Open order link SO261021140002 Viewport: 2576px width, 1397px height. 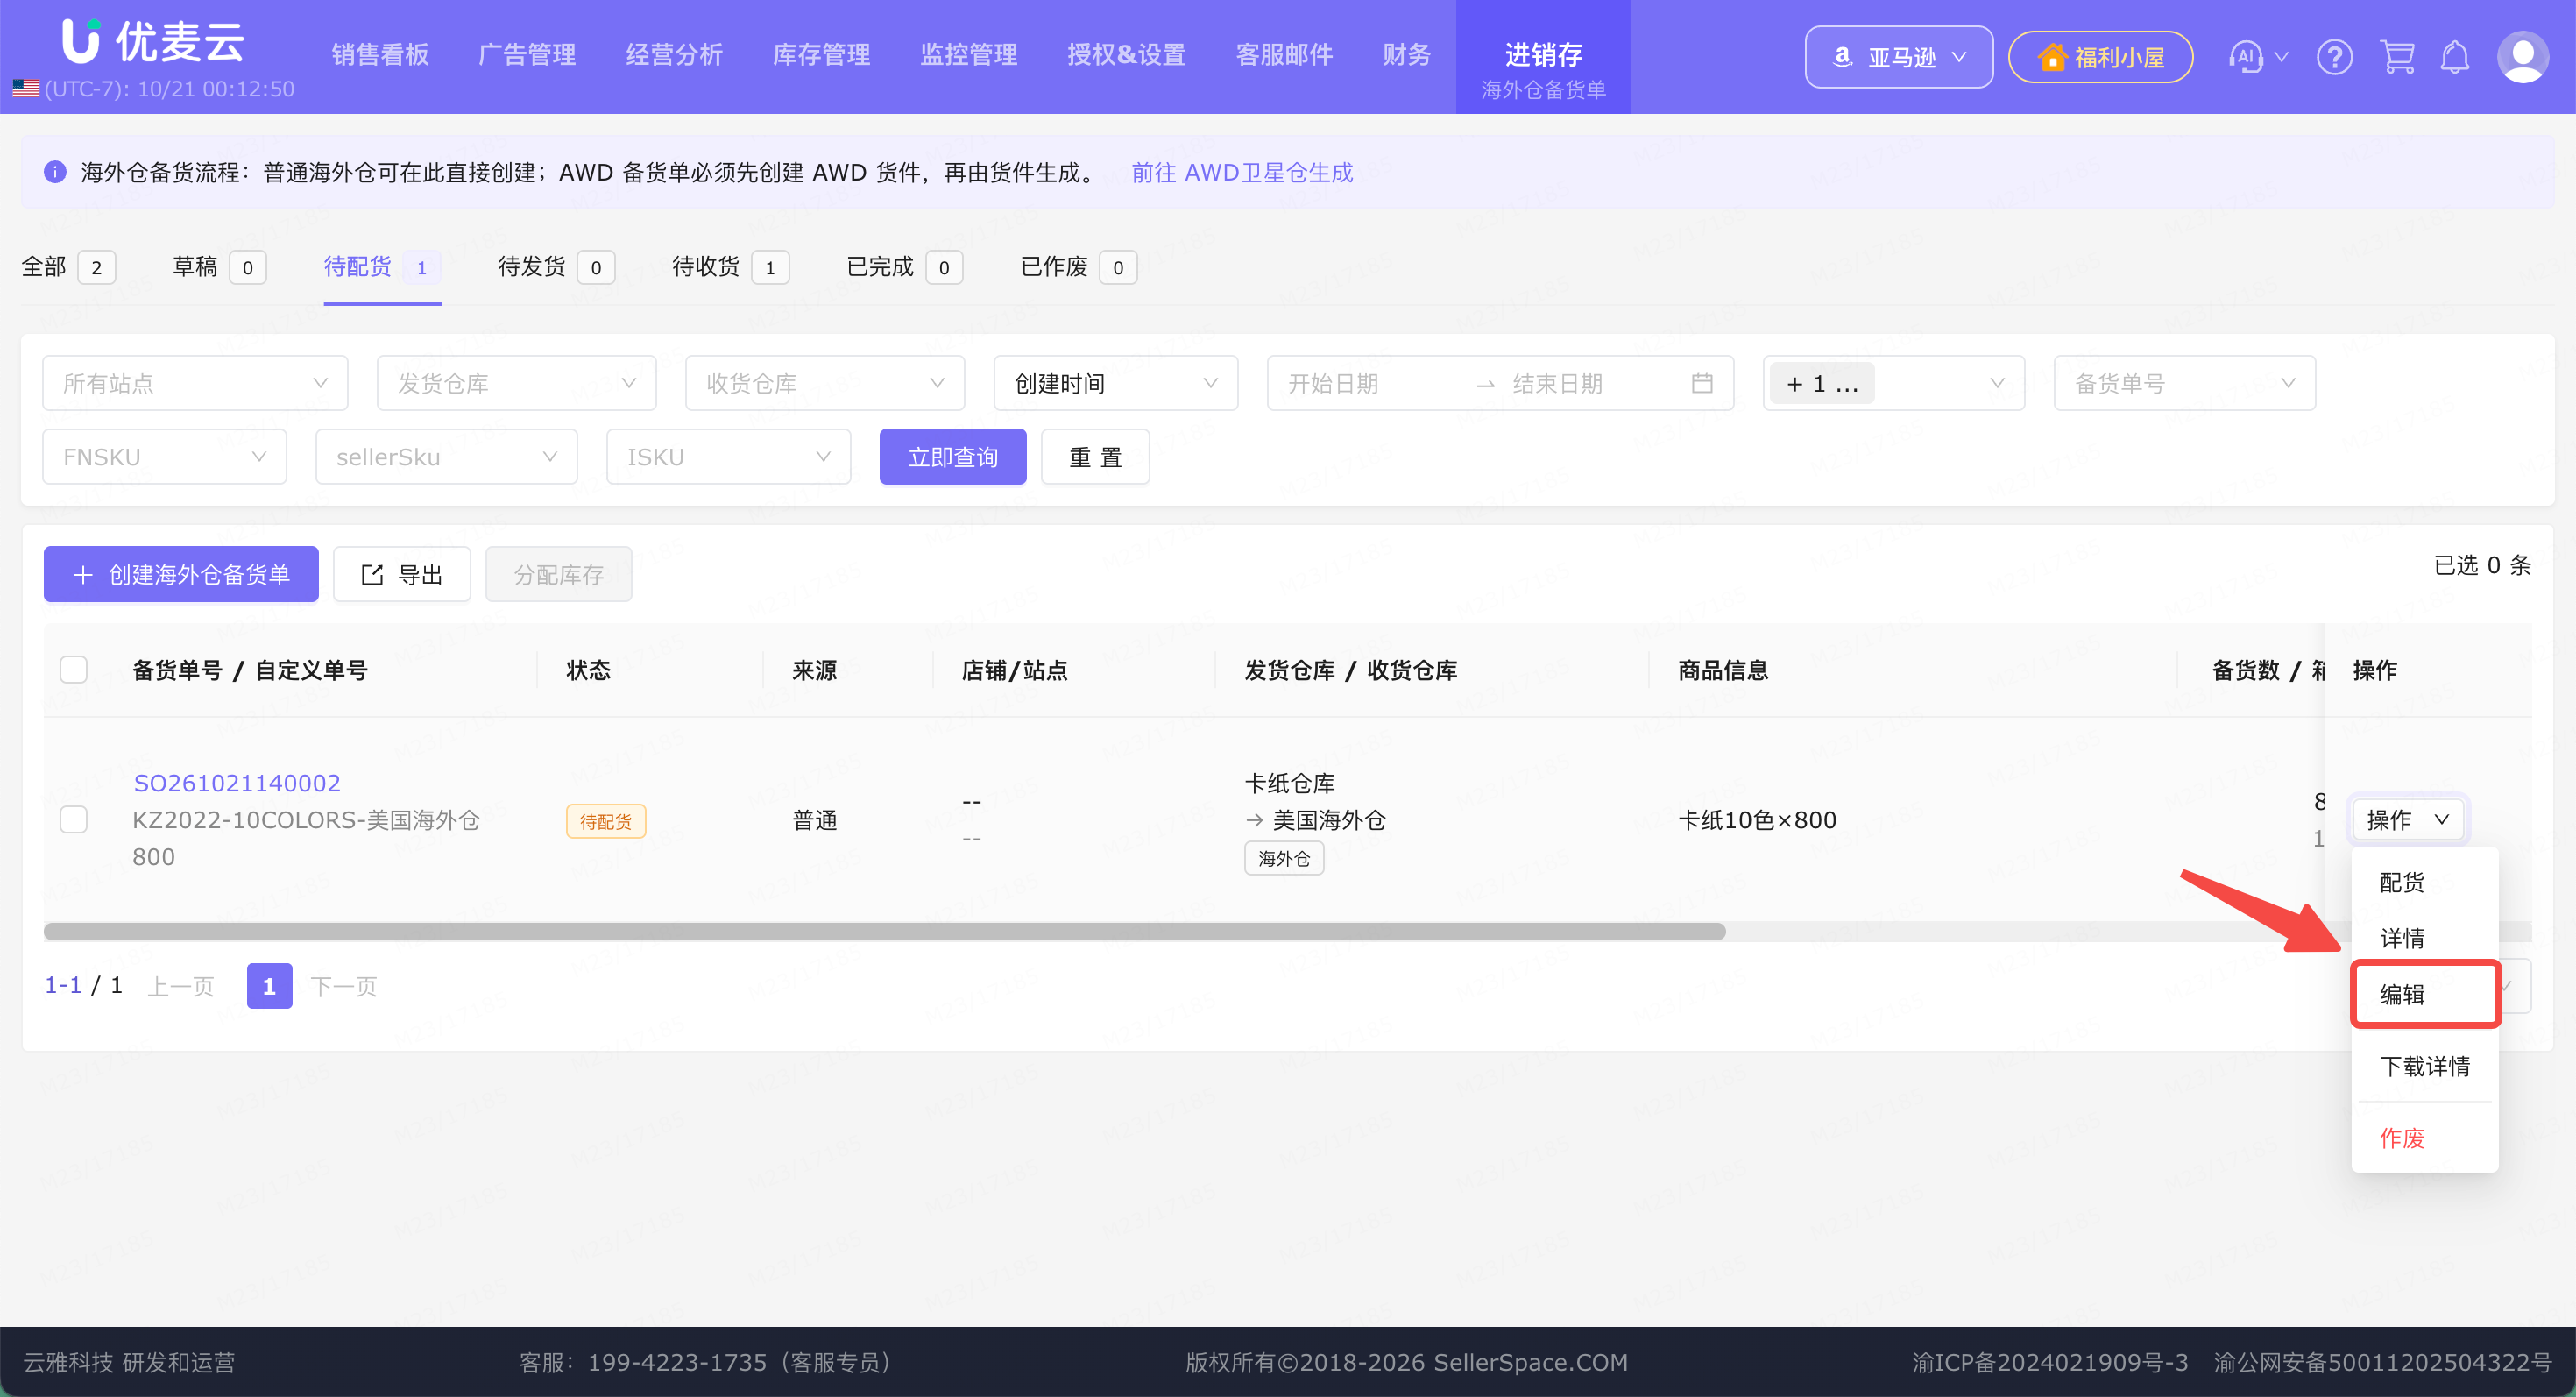237,783
